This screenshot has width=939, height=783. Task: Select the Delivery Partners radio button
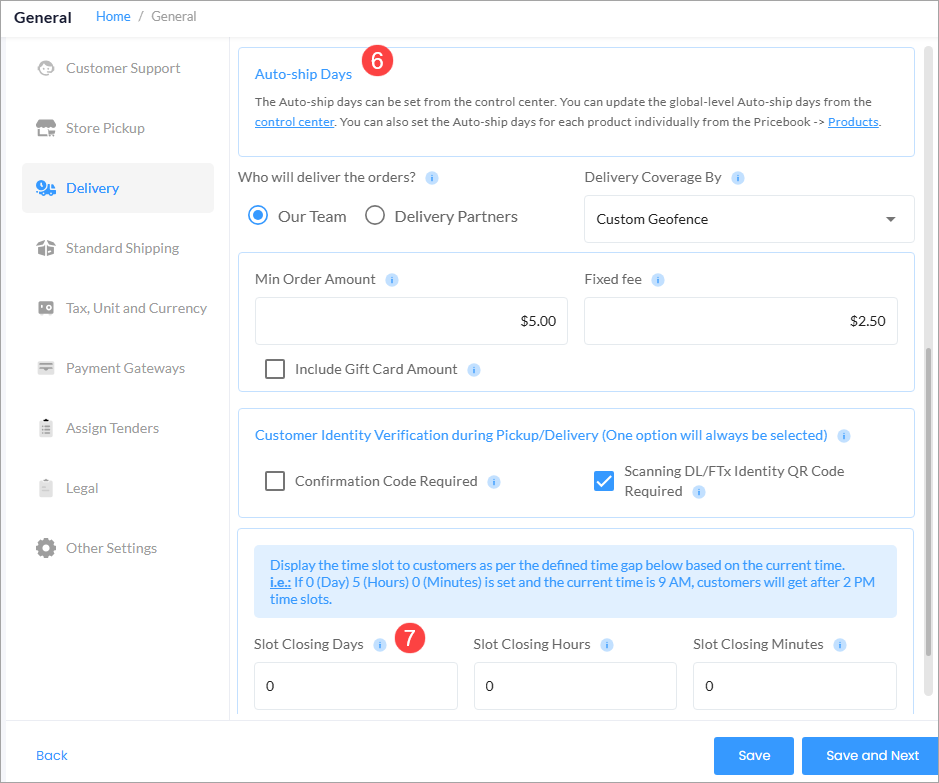(x=375, y=216)
